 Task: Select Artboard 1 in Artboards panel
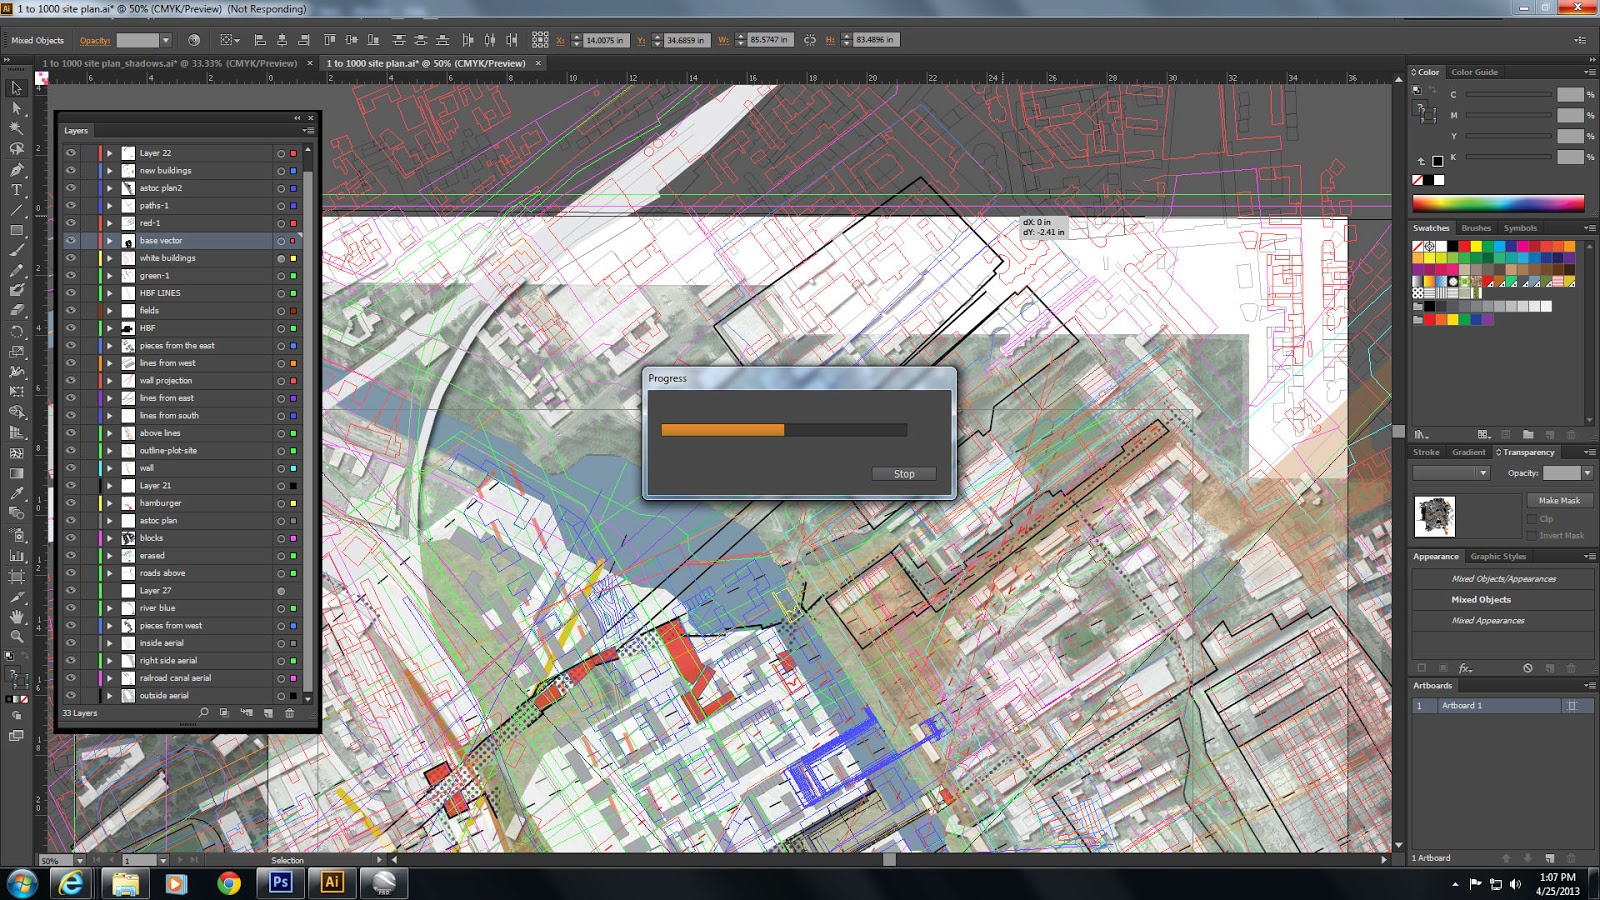pyautogui.click(x=1502, y=705)
